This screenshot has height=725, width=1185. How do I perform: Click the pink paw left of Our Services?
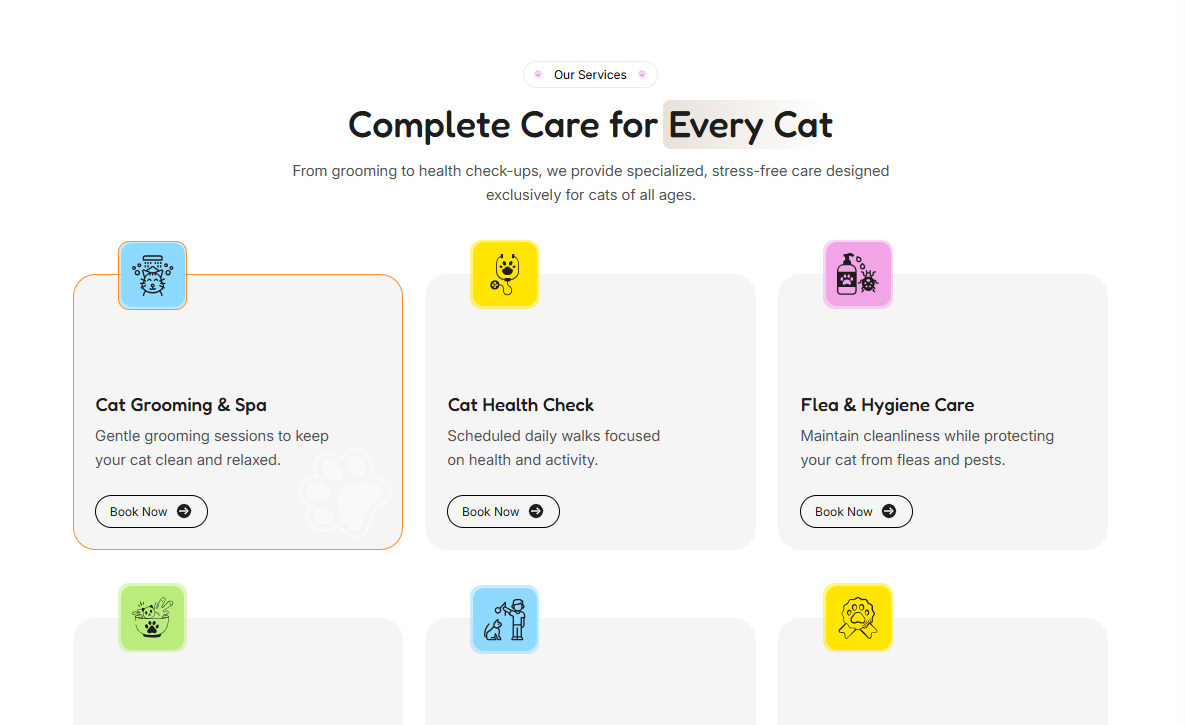pyautogui.click(x=540, y=74)
